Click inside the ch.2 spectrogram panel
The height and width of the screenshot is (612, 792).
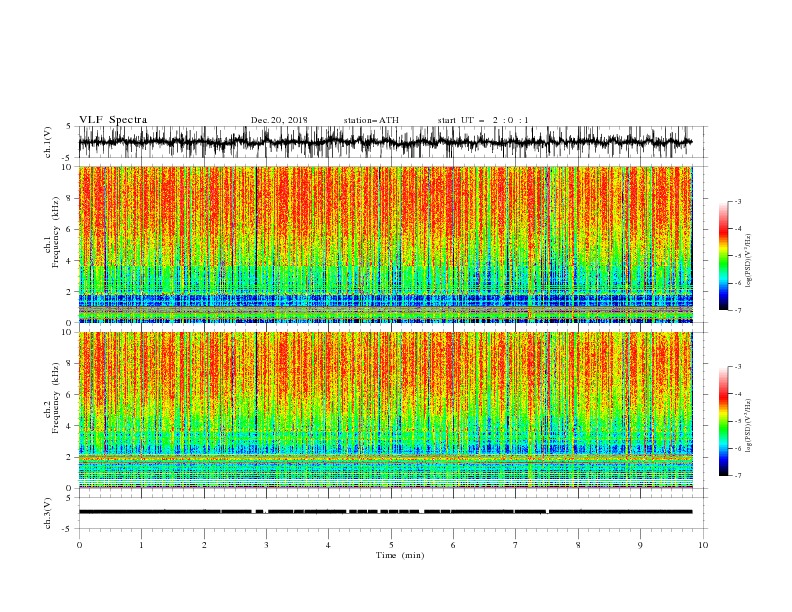[385, 410]
